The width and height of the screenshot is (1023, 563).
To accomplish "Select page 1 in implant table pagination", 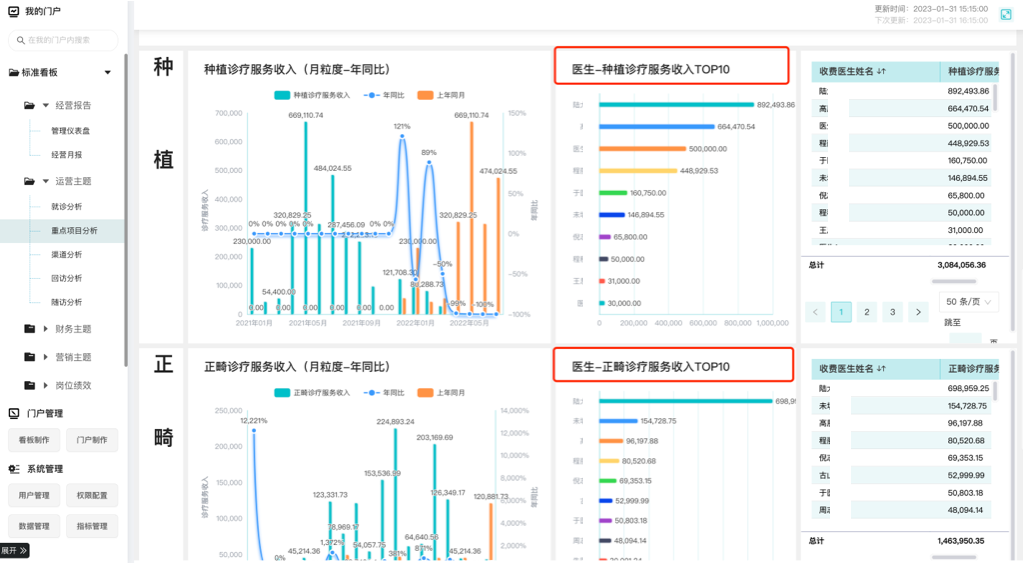I will point(841,312).
